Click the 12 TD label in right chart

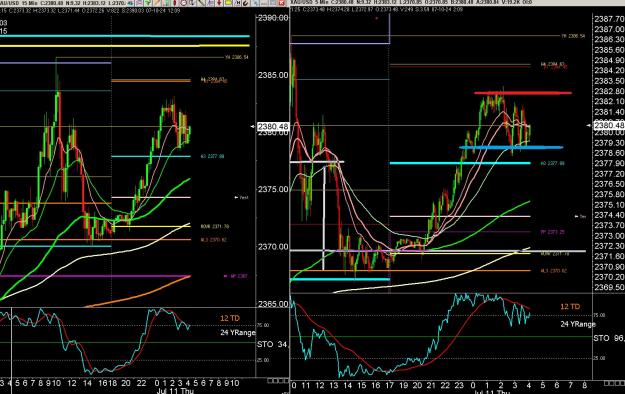570,306
